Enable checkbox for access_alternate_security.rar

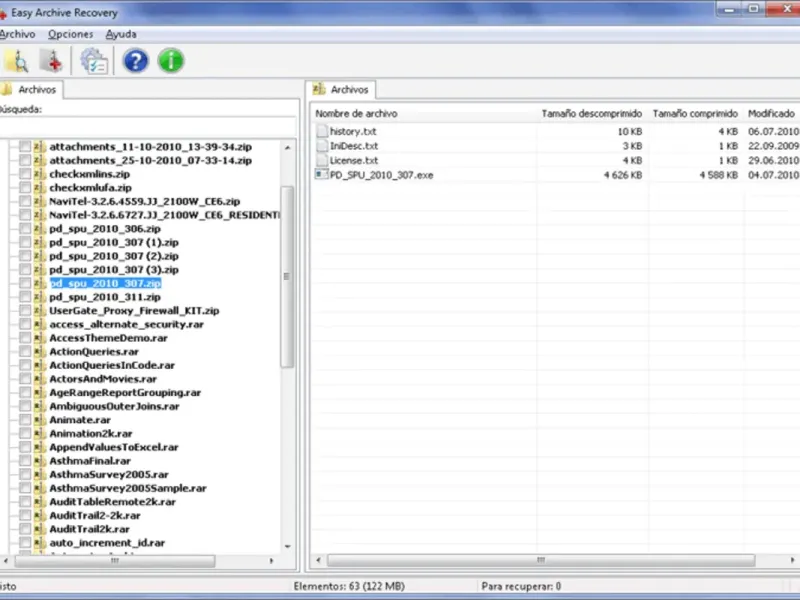[x=25, y=324]
